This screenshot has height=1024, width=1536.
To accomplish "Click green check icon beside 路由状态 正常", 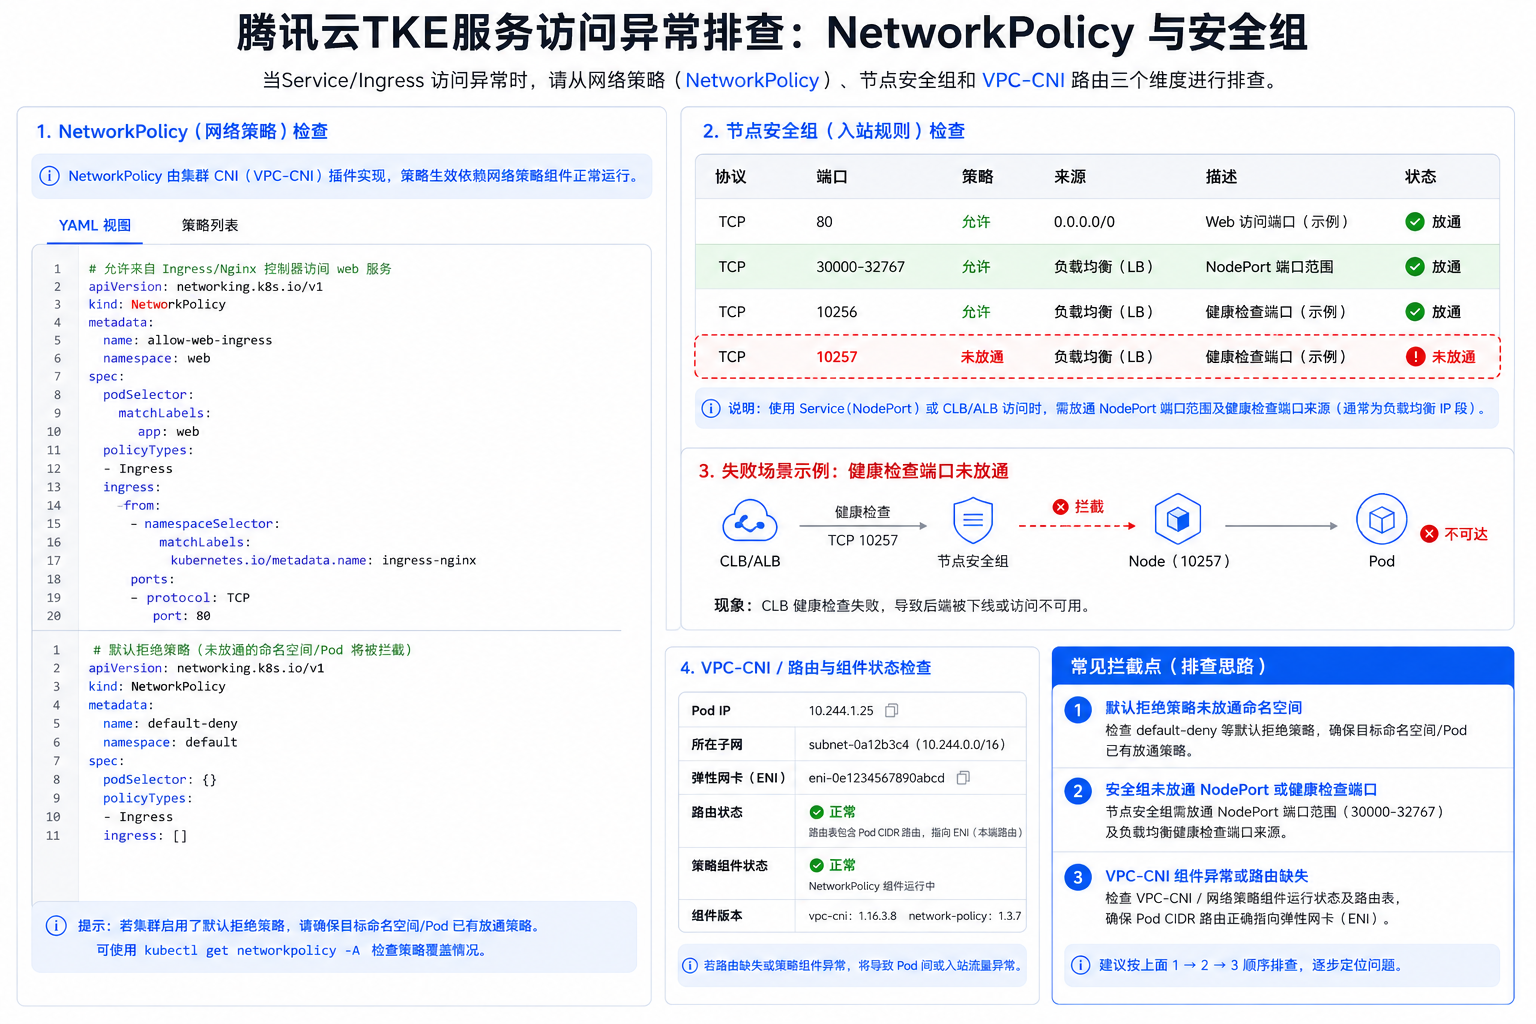I will pyautogui.click(x=817, y=812).
